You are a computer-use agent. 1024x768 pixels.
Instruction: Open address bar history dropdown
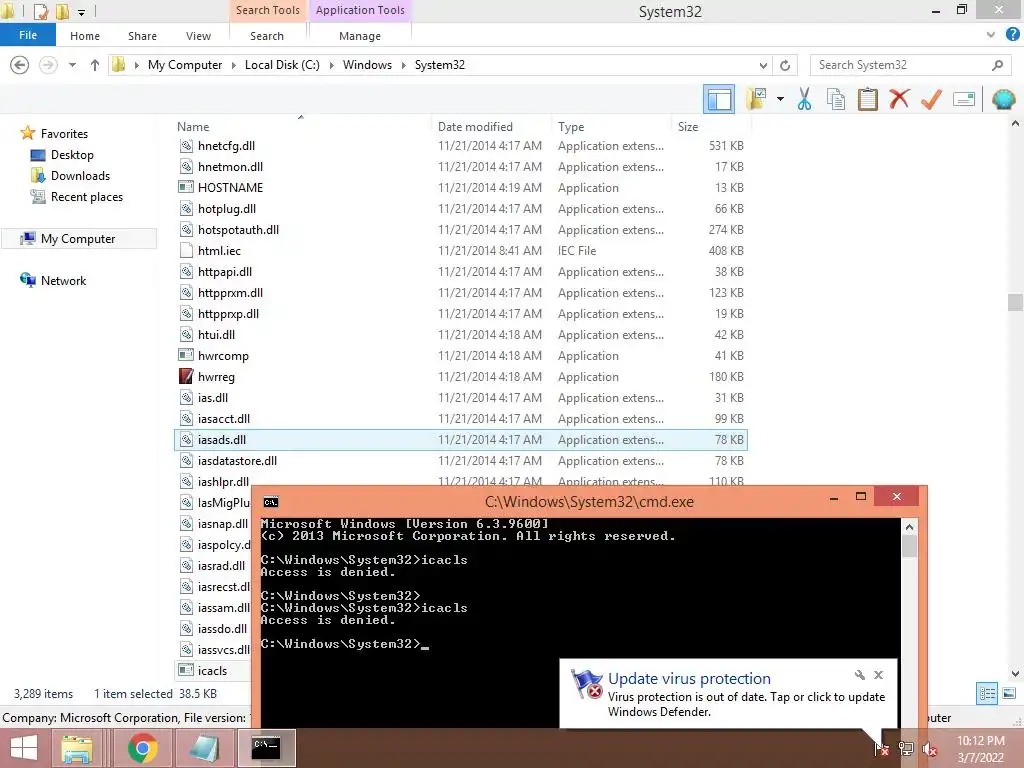point(763,65)
